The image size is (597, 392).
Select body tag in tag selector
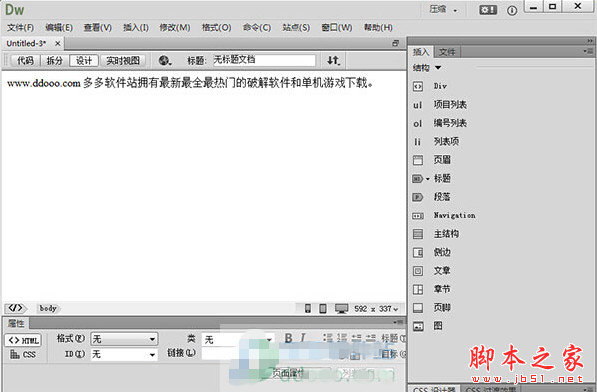click(48, 308)
